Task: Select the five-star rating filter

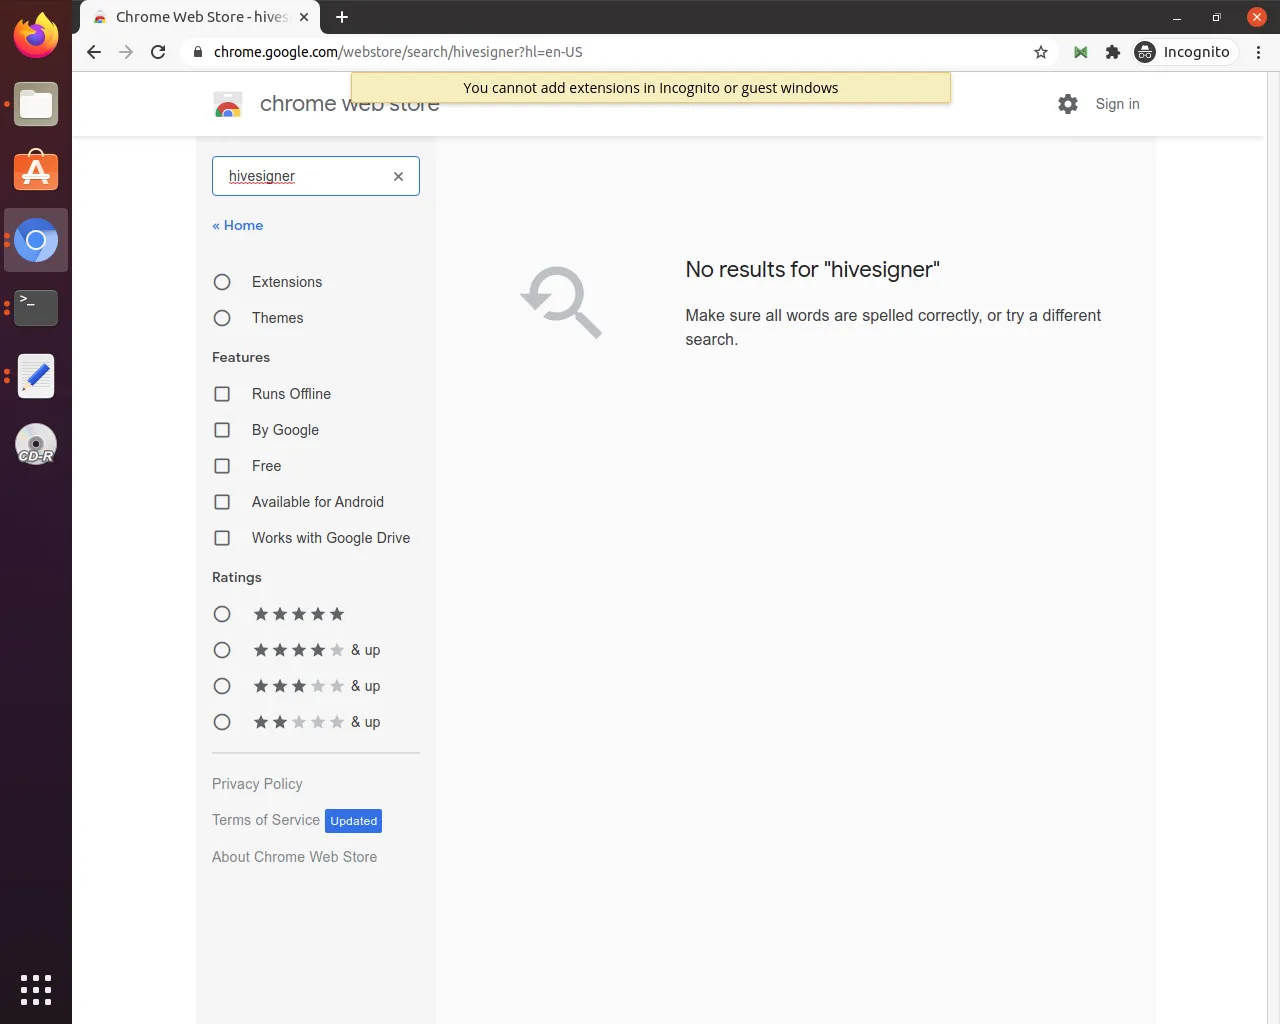Action: [222, 614]
